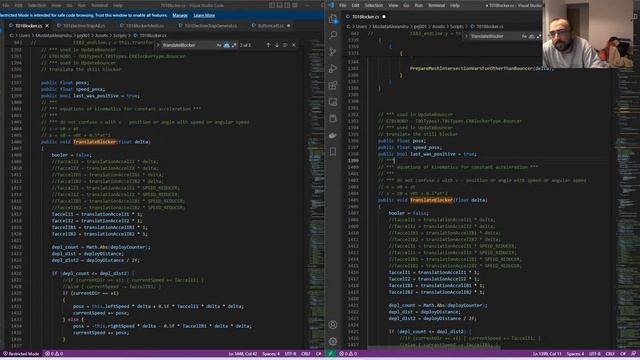Toggle Regular Expression in right window find widget
Viewport: 640px width, 360px height.
pos(539,36)
